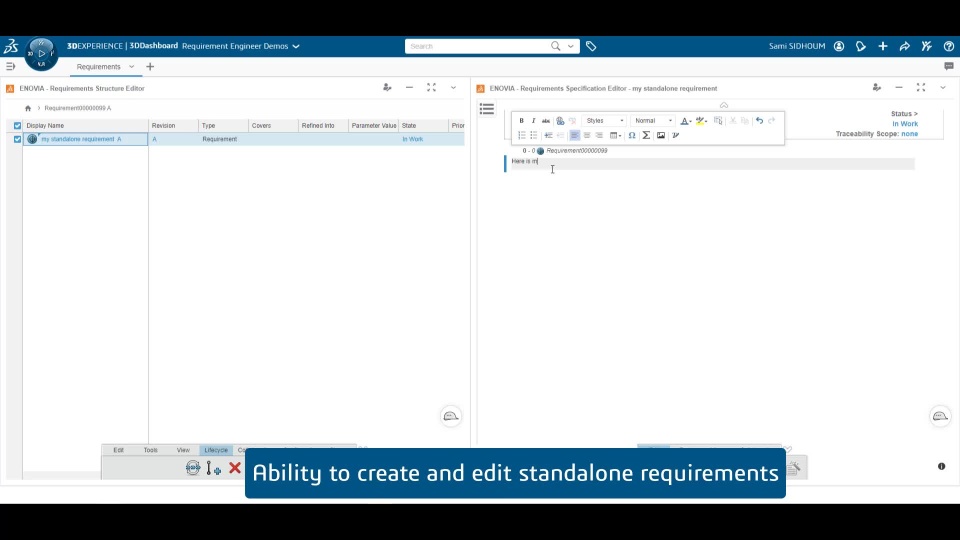Add a new dashboard tab
Image resolution: width=960 pixels, height=540 pixels.
click(x=150, y=67)
